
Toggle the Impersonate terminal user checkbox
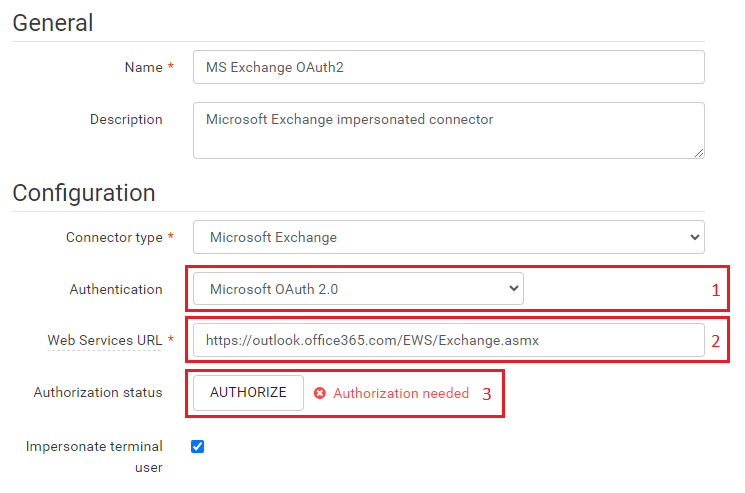click(x=197, y=447)
